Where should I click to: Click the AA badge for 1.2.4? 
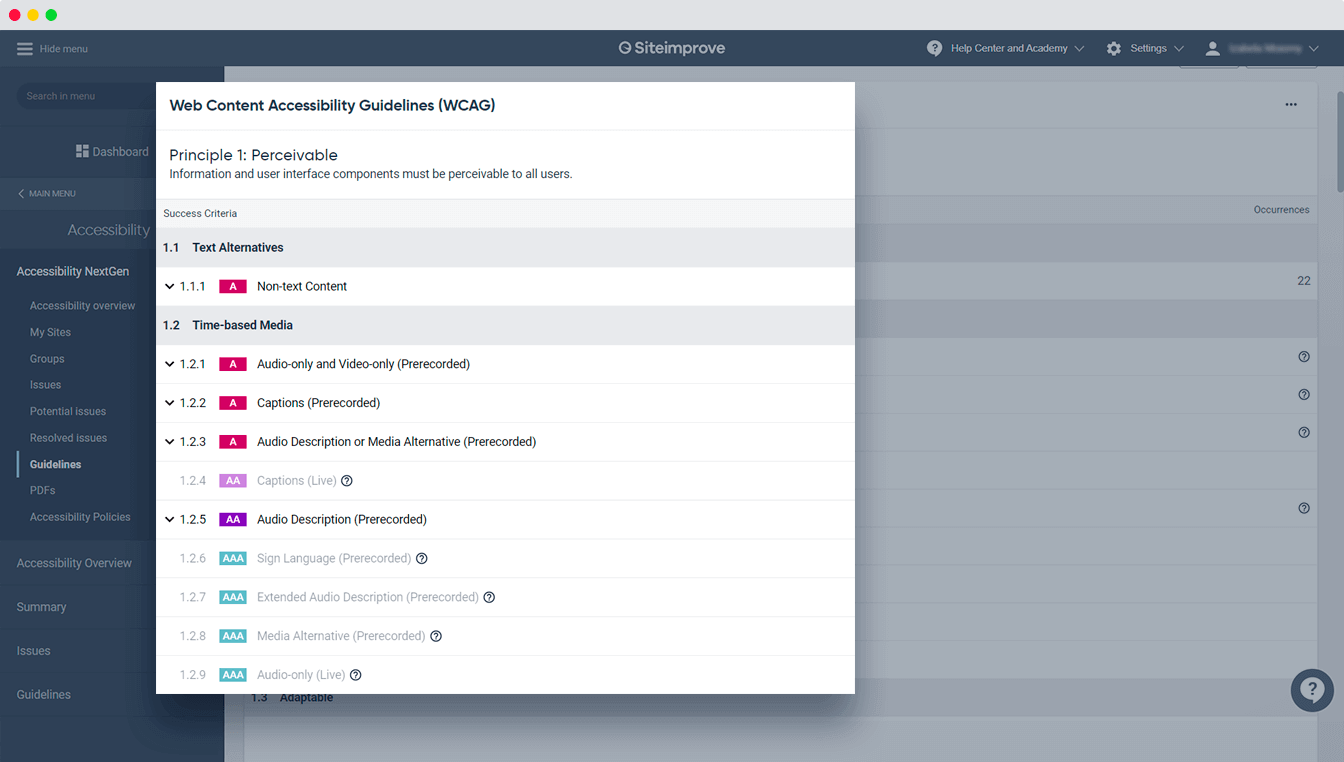[x=233, y=481]
